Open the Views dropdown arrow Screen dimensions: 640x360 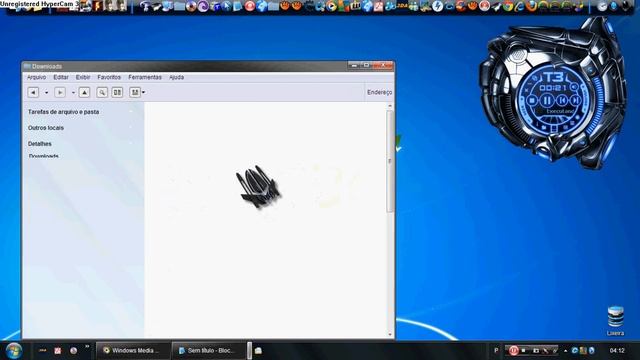144,93
